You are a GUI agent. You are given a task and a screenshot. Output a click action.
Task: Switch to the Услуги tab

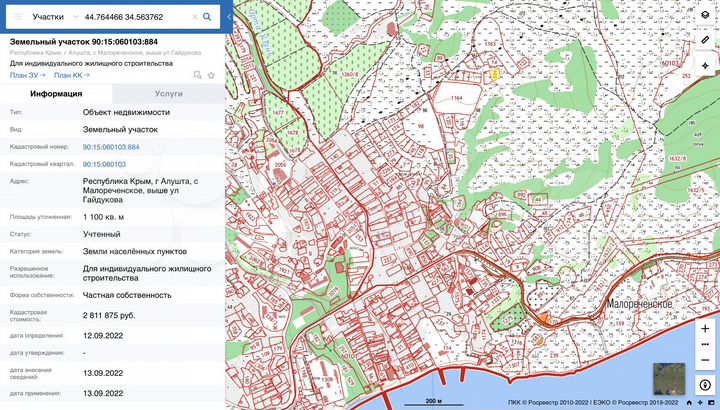pos(169,93)
